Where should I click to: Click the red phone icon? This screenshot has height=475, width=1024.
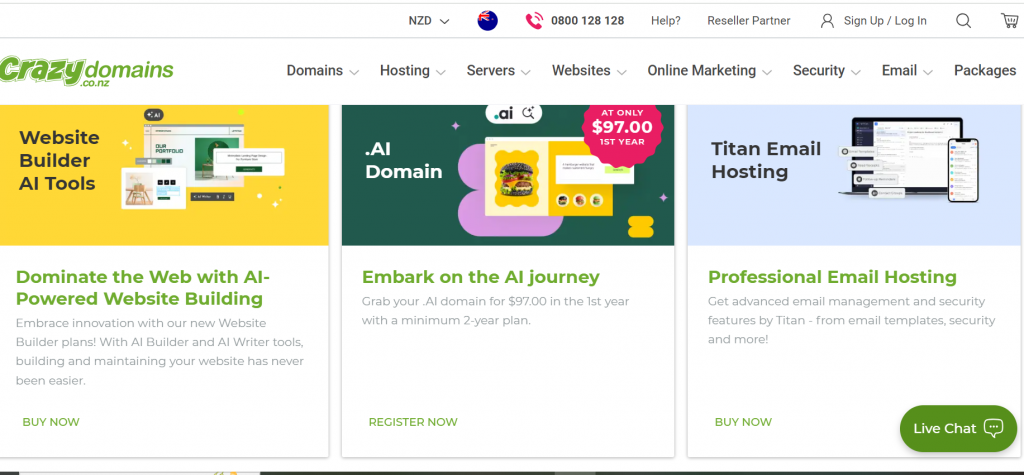534,21
